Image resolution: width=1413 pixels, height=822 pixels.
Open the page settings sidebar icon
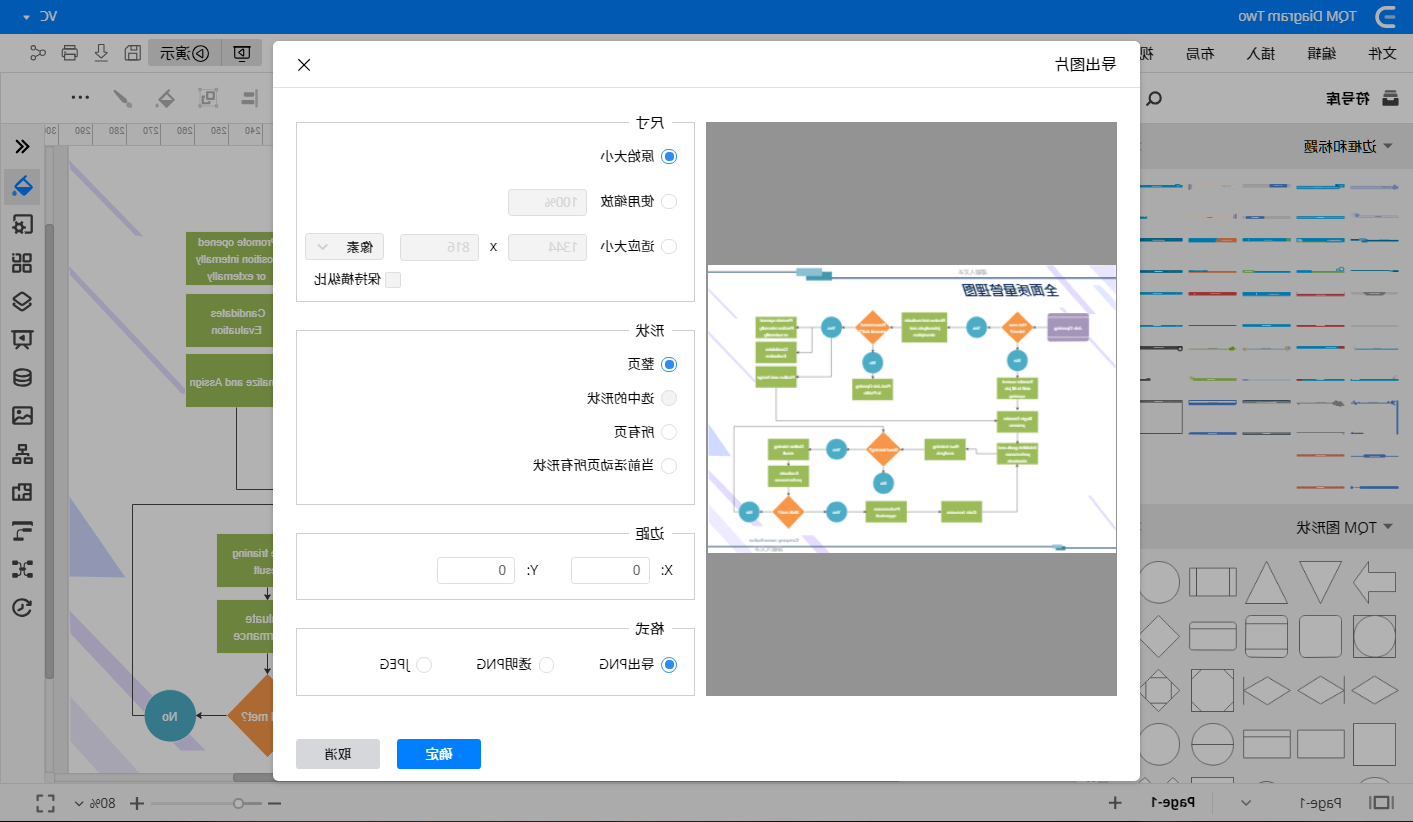[22, 225]
